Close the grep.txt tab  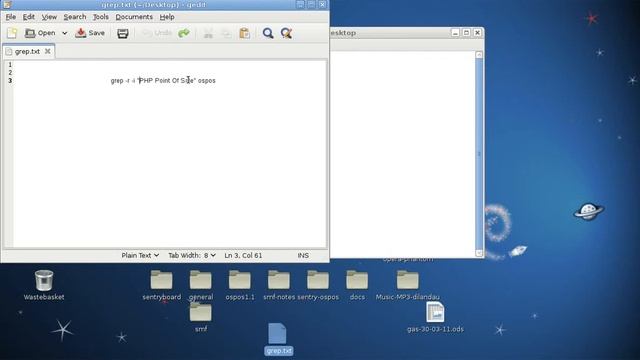click(48, 51)
